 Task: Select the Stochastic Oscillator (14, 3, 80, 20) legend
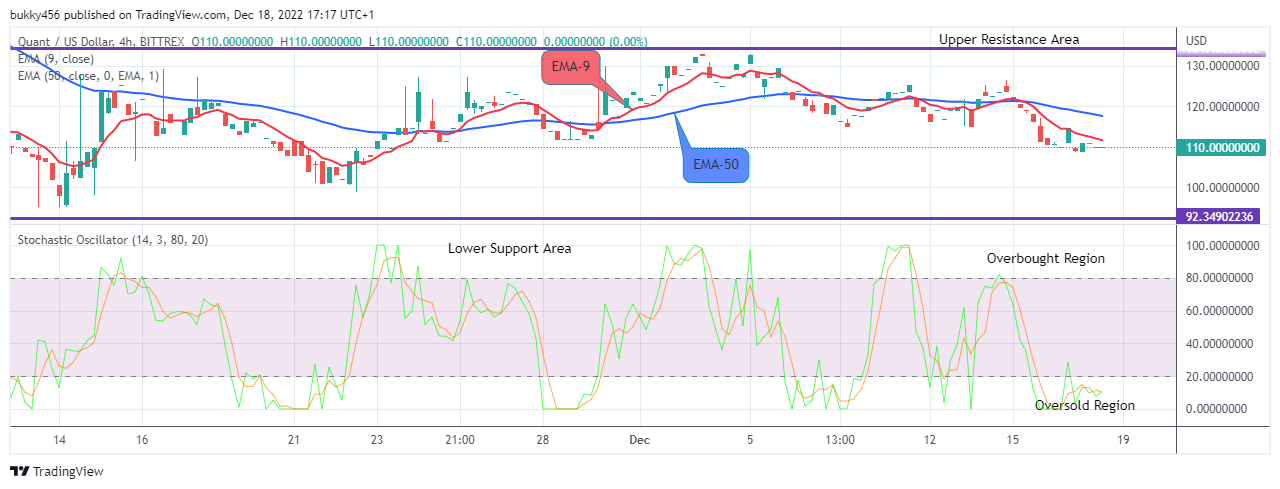pyautogui.click(x=113, y=240)
